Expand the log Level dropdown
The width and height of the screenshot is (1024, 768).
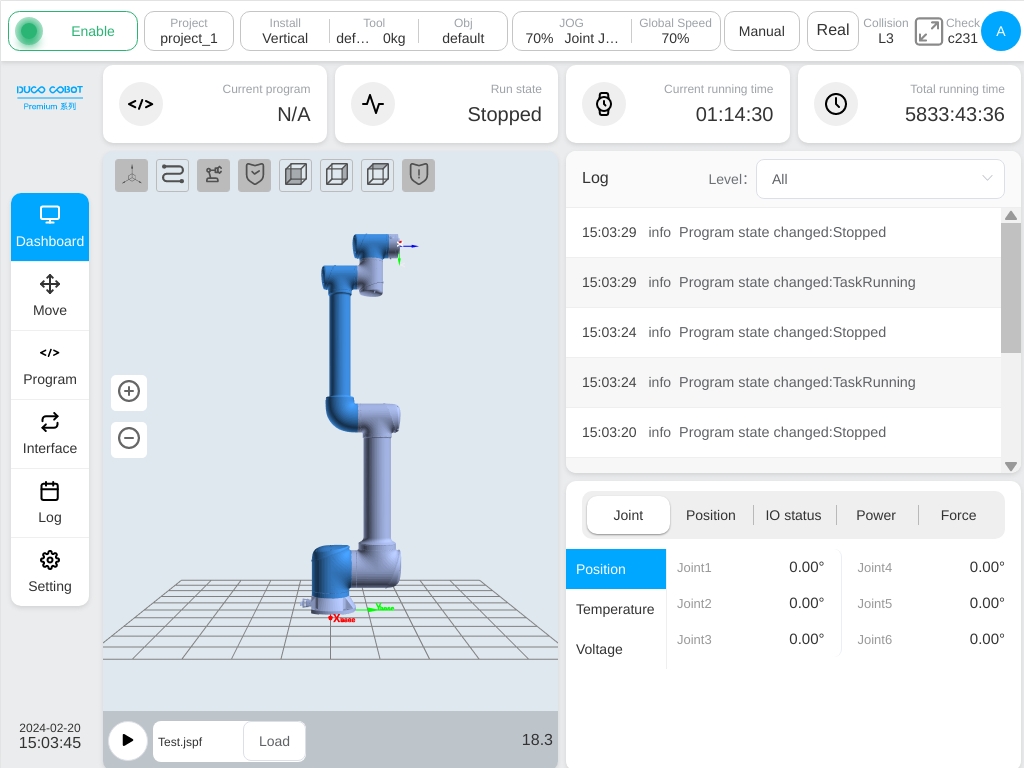[880, 179]
